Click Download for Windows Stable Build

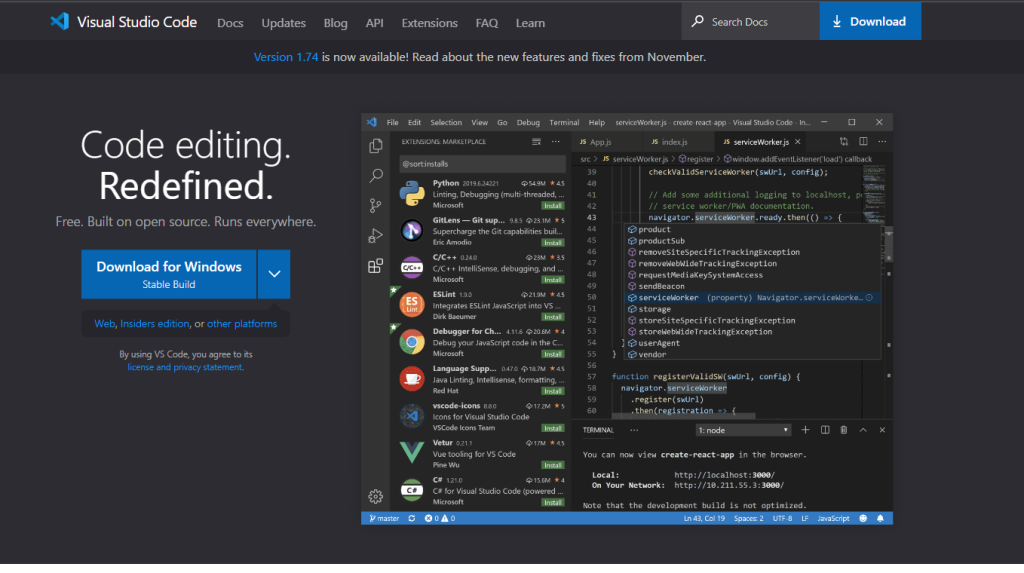coord(168,274)
